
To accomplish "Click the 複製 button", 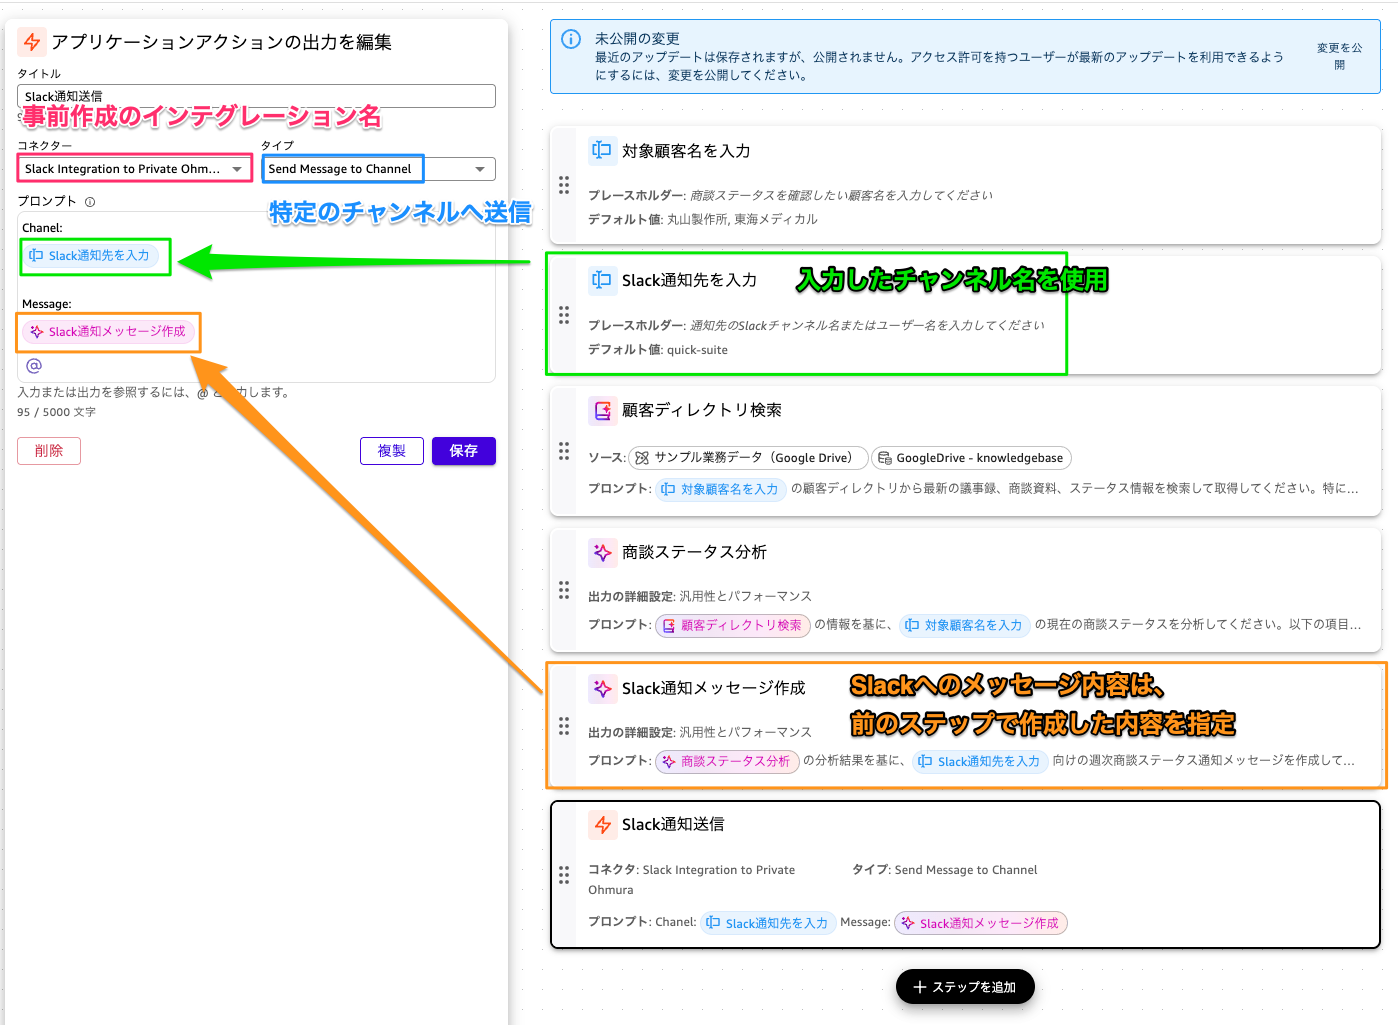I will click(x=391, y=451).
